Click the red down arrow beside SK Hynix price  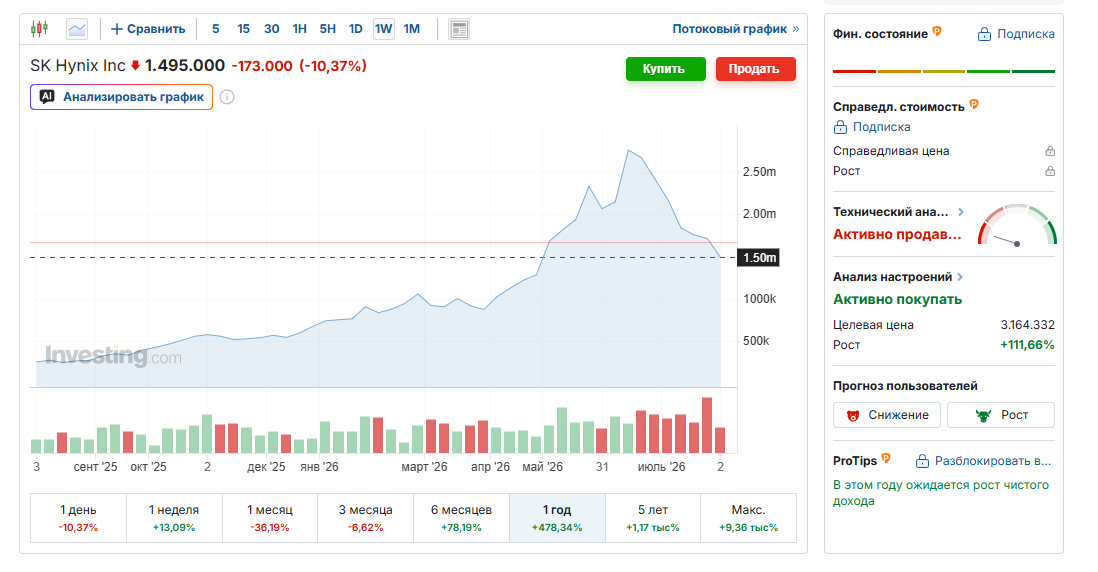(136, 66)
